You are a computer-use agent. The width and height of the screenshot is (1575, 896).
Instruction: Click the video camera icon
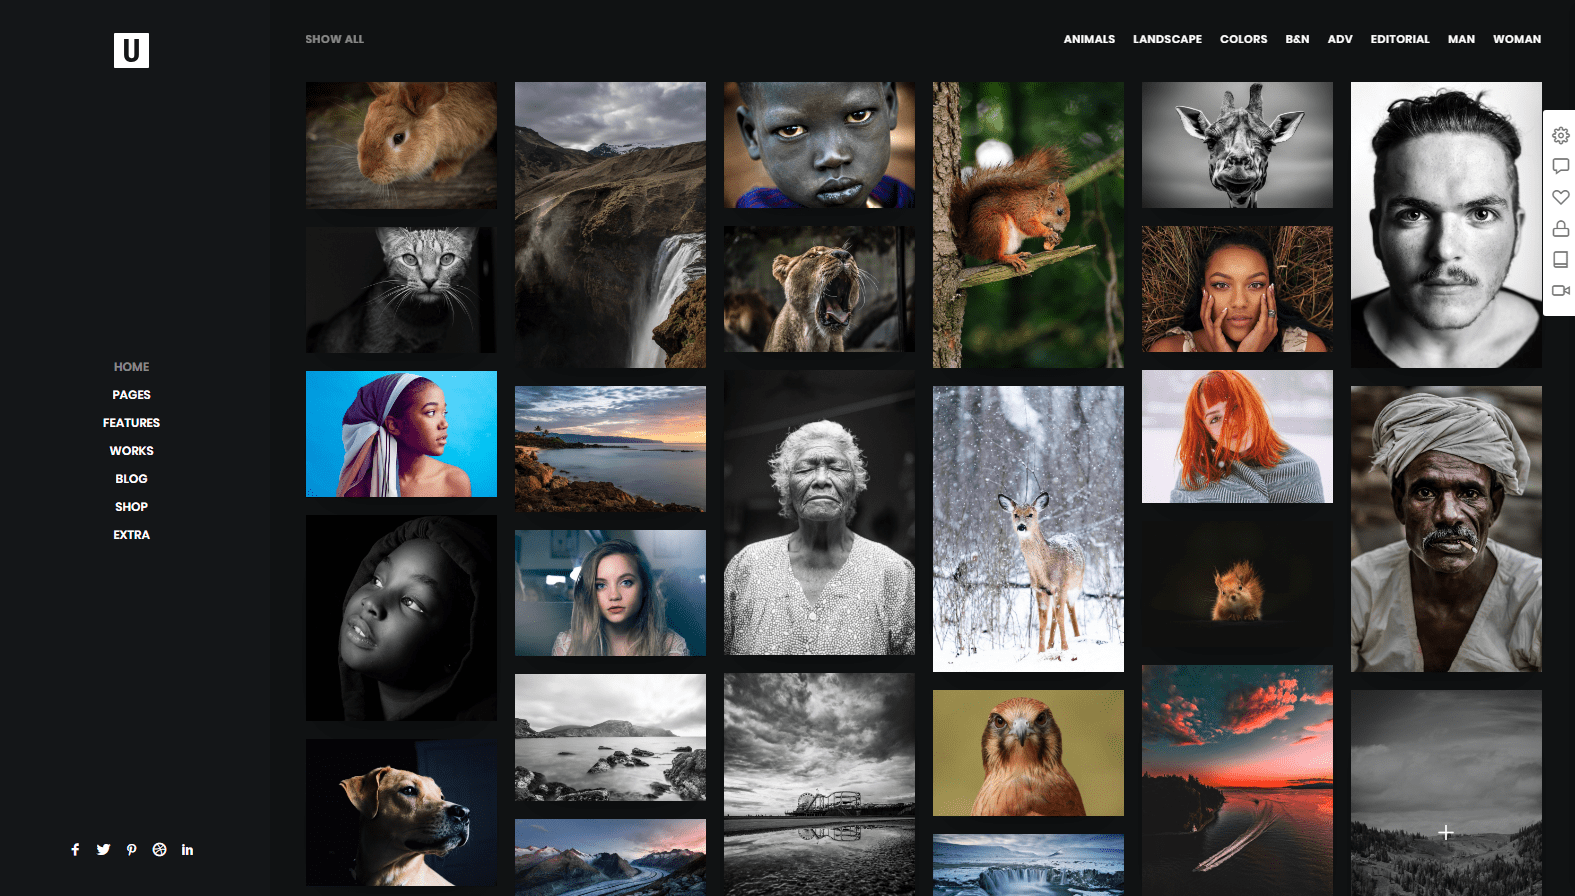click(1560, 291)
